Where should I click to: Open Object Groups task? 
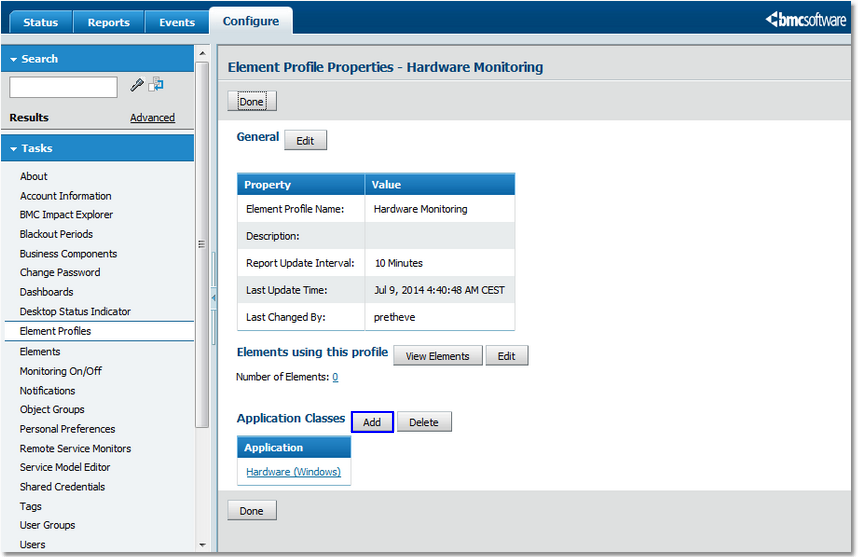52,409
